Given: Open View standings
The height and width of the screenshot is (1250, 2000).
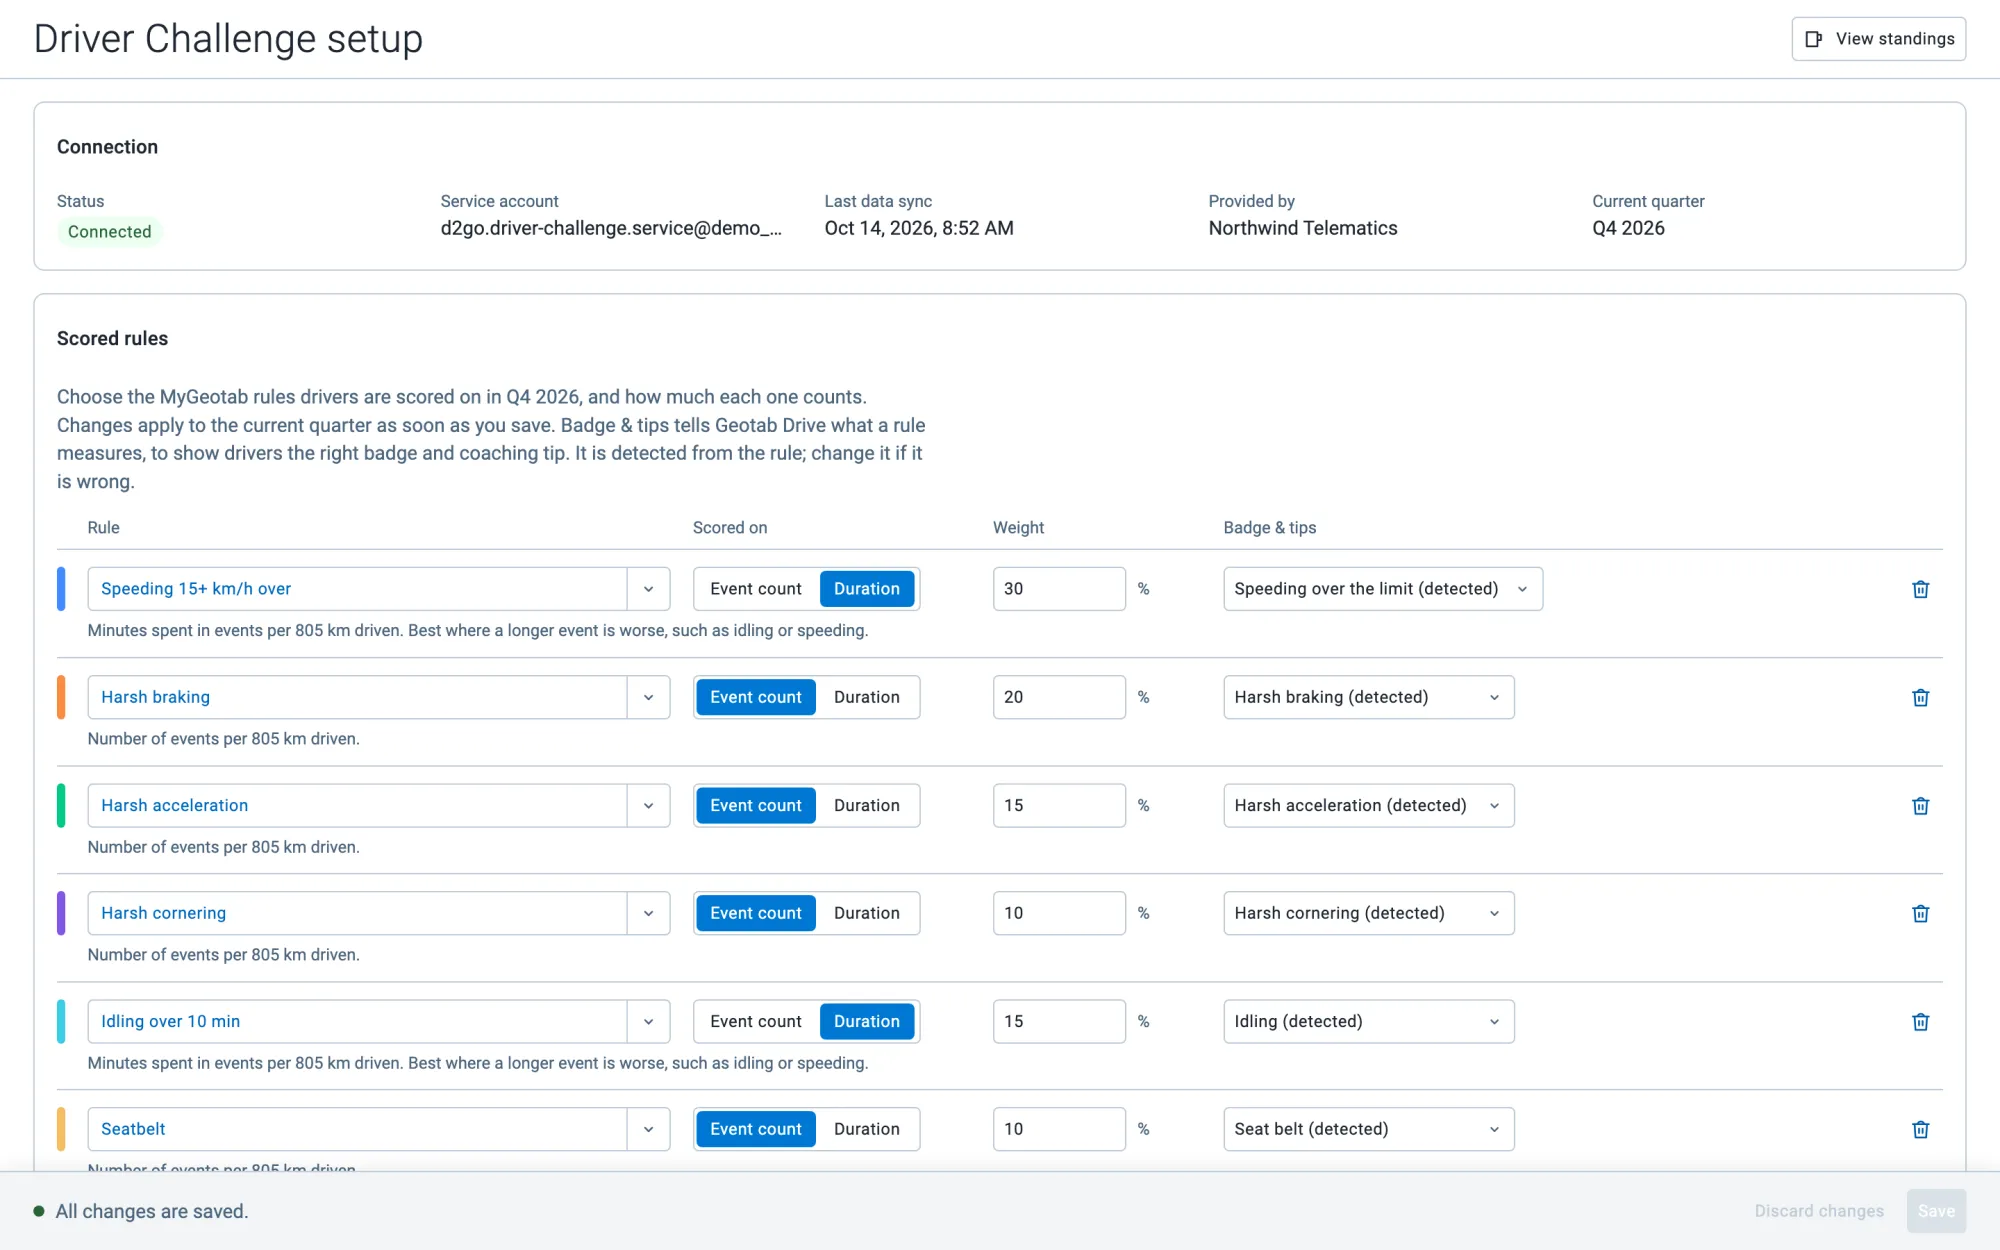Looking at the screenshot, I should tap(1878, 39).
